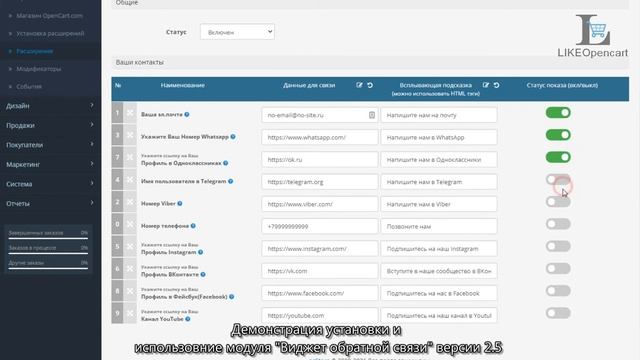
Task: Click the https://vk.com input field
Action: pyautogui.click(x=320, y=271)
